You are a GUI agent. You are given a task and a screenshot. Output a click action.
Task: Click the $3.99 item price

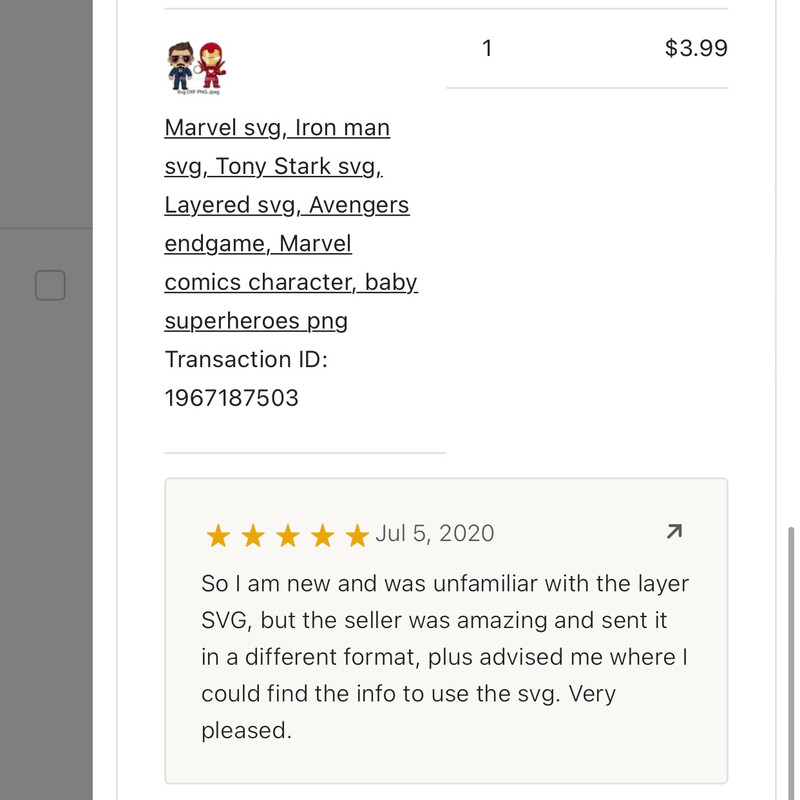point(696,48)
